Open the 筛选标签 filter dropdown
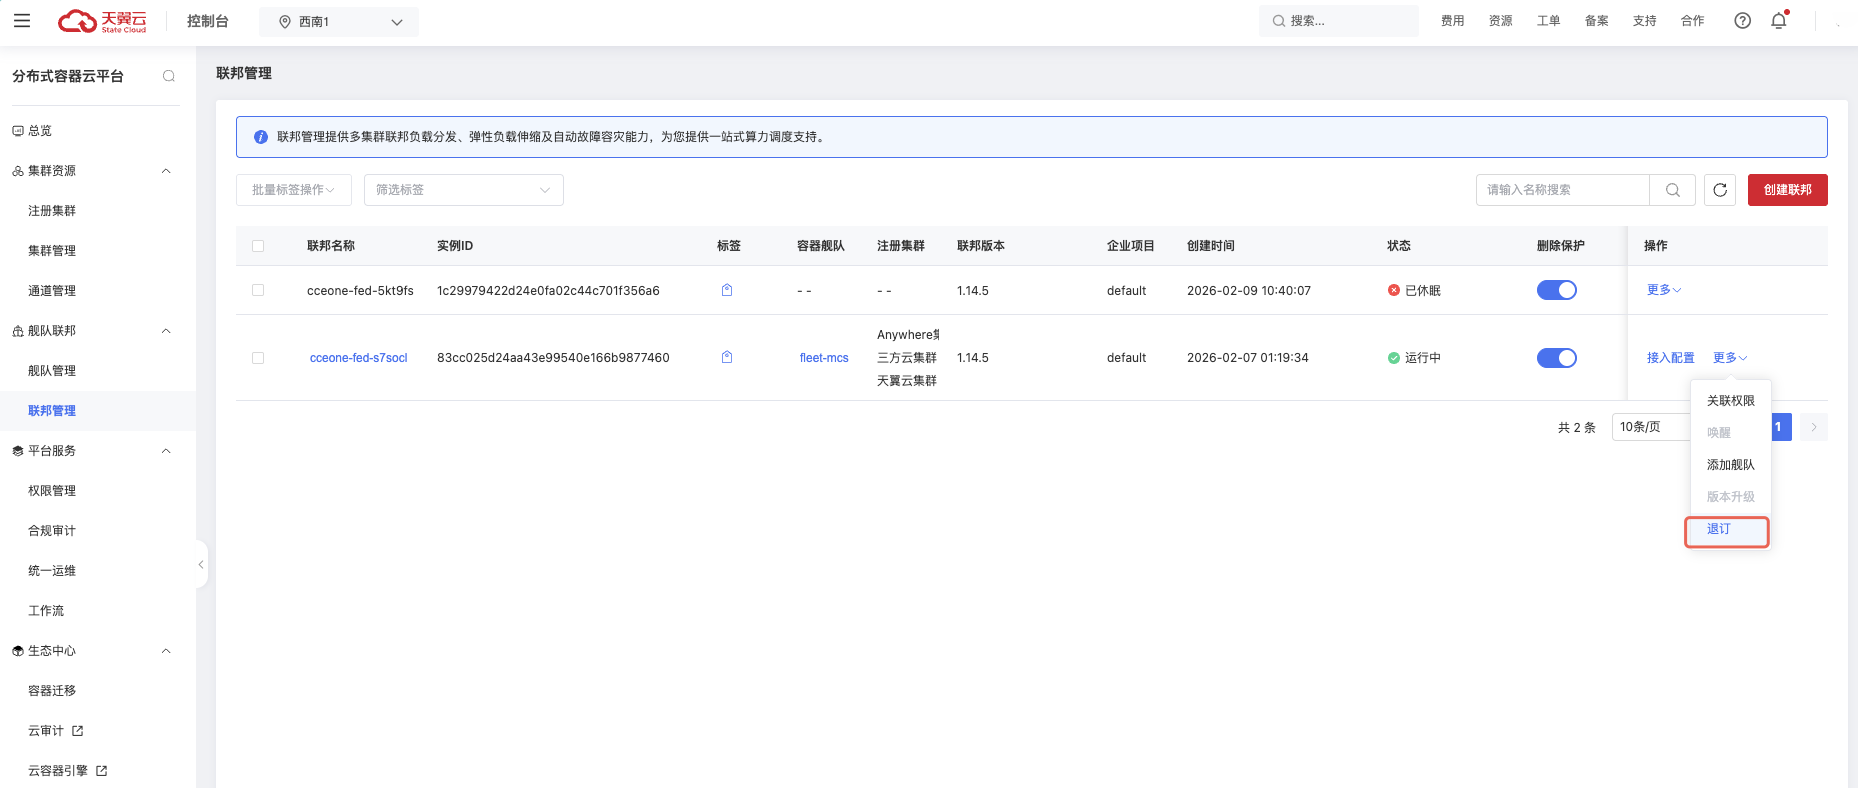Screen dimensions: 1858x788 [x=463, y=190]
